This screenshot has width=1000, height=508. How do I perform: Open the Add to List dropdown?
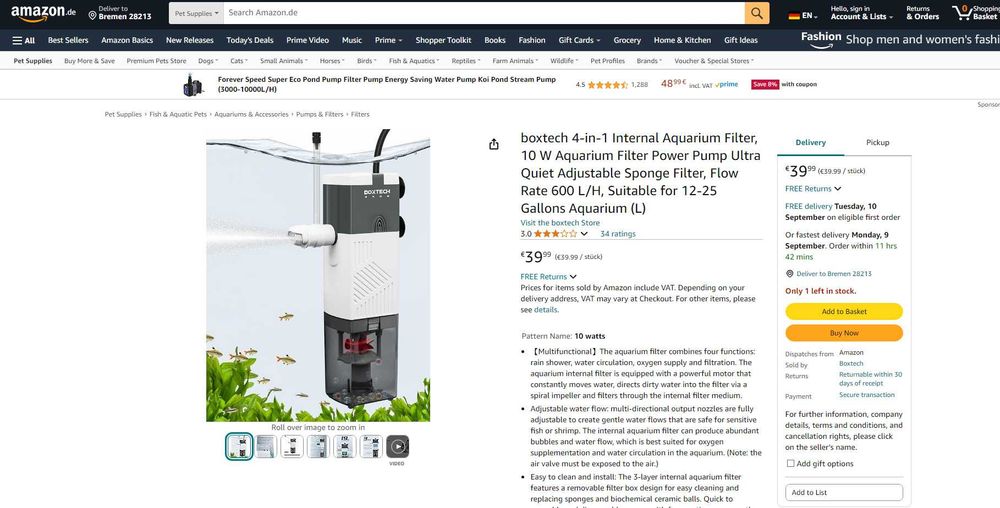click(x=844, y=492)
